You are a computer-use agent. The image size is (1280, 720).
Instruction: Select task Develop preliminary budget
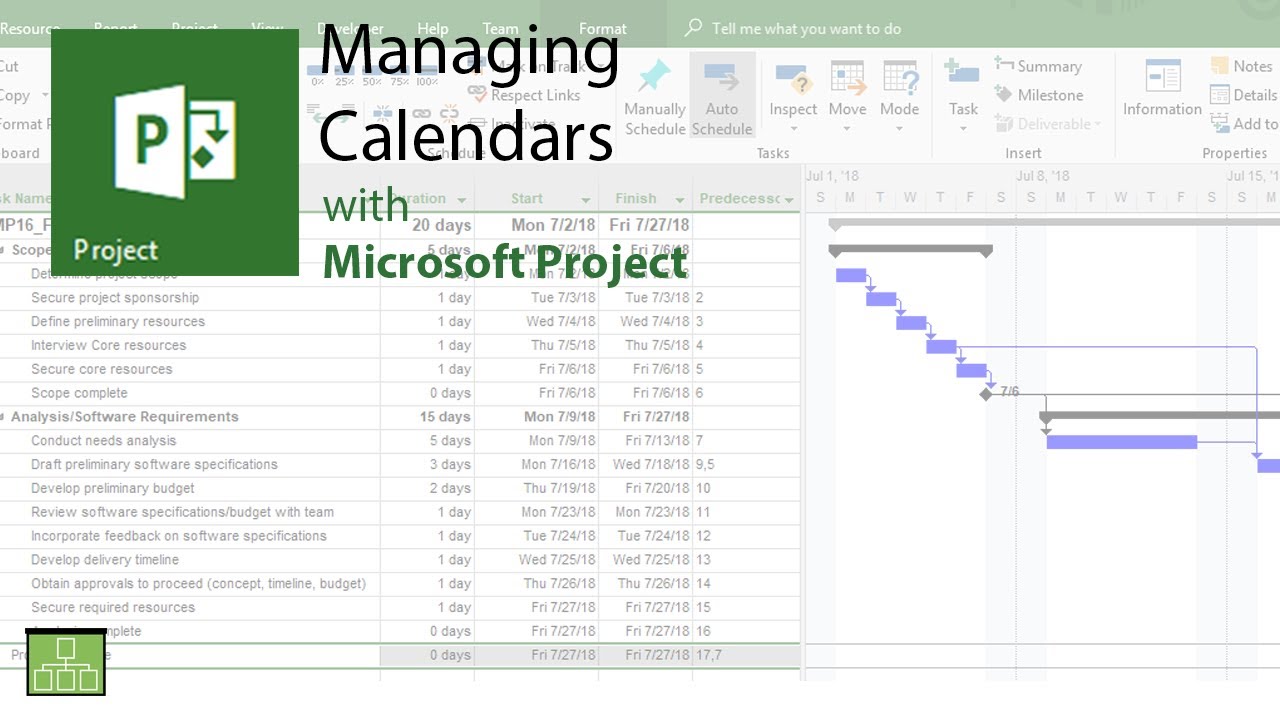113,488
